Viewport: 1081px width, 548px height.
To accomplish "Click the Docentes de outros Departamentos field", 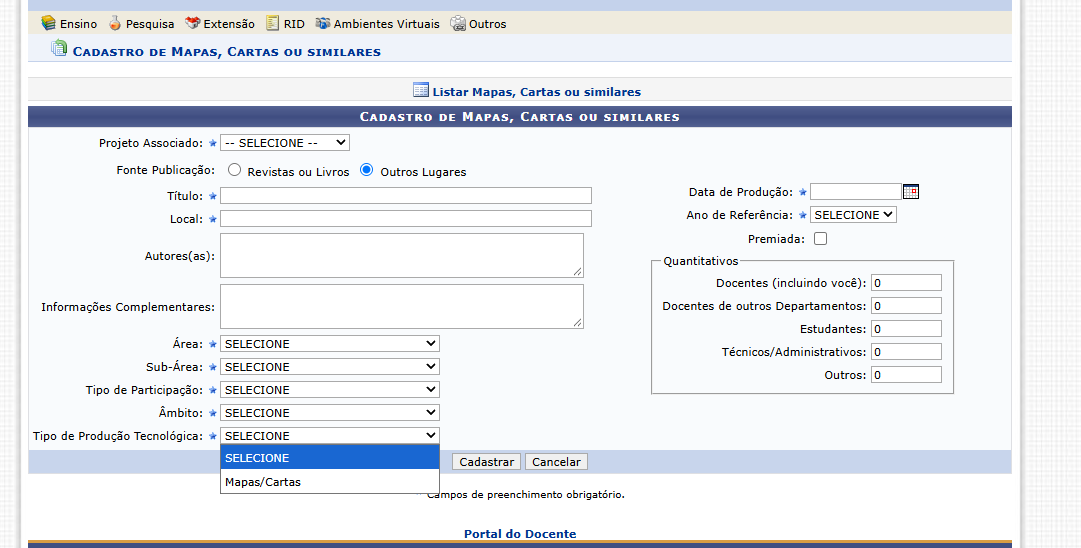I will pos(906,306).
